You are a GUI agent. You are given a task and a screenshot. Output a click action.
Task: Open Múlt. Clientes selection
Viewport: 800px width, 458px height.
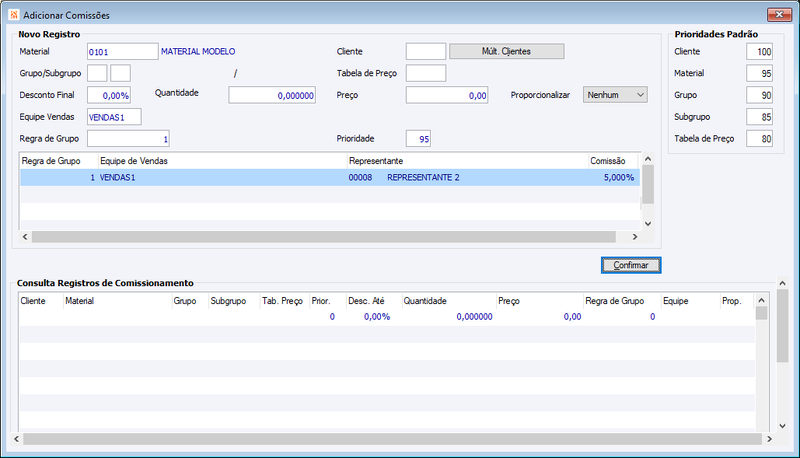(506, 52)
